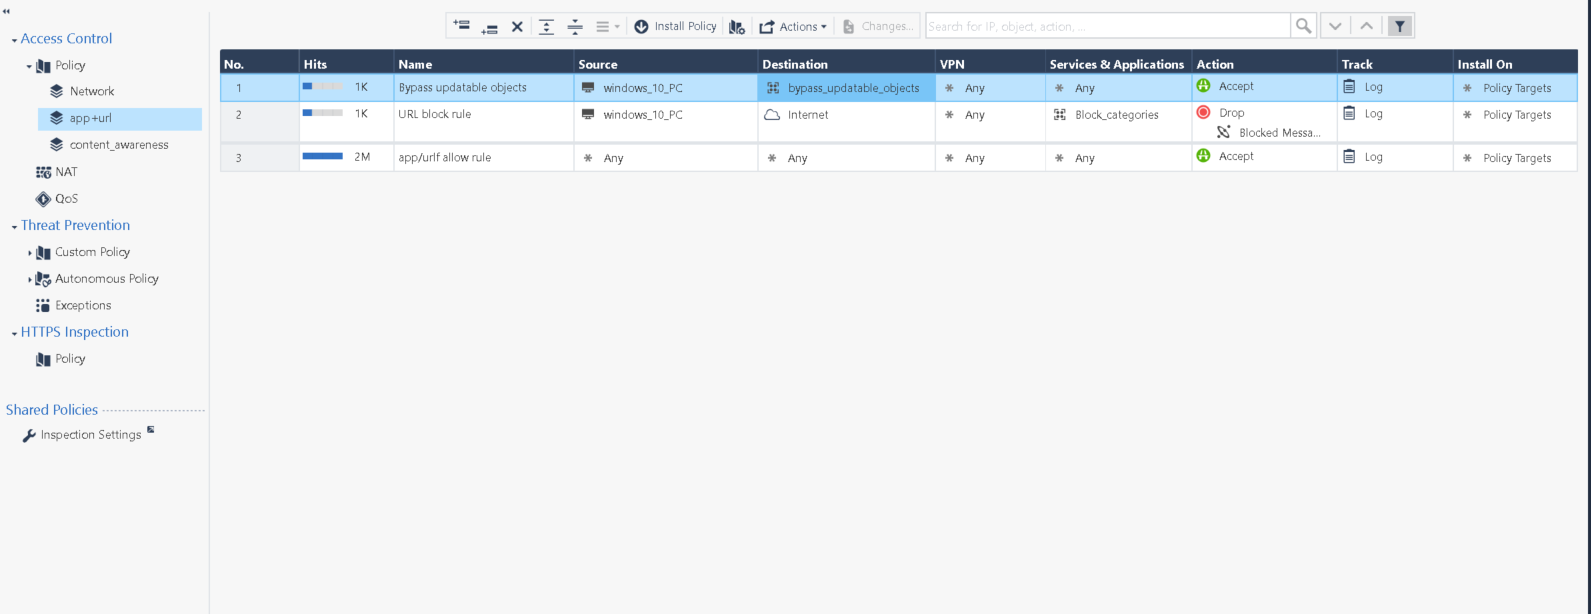
Task: Click Install Policy
Action: (x=675, y=27)
